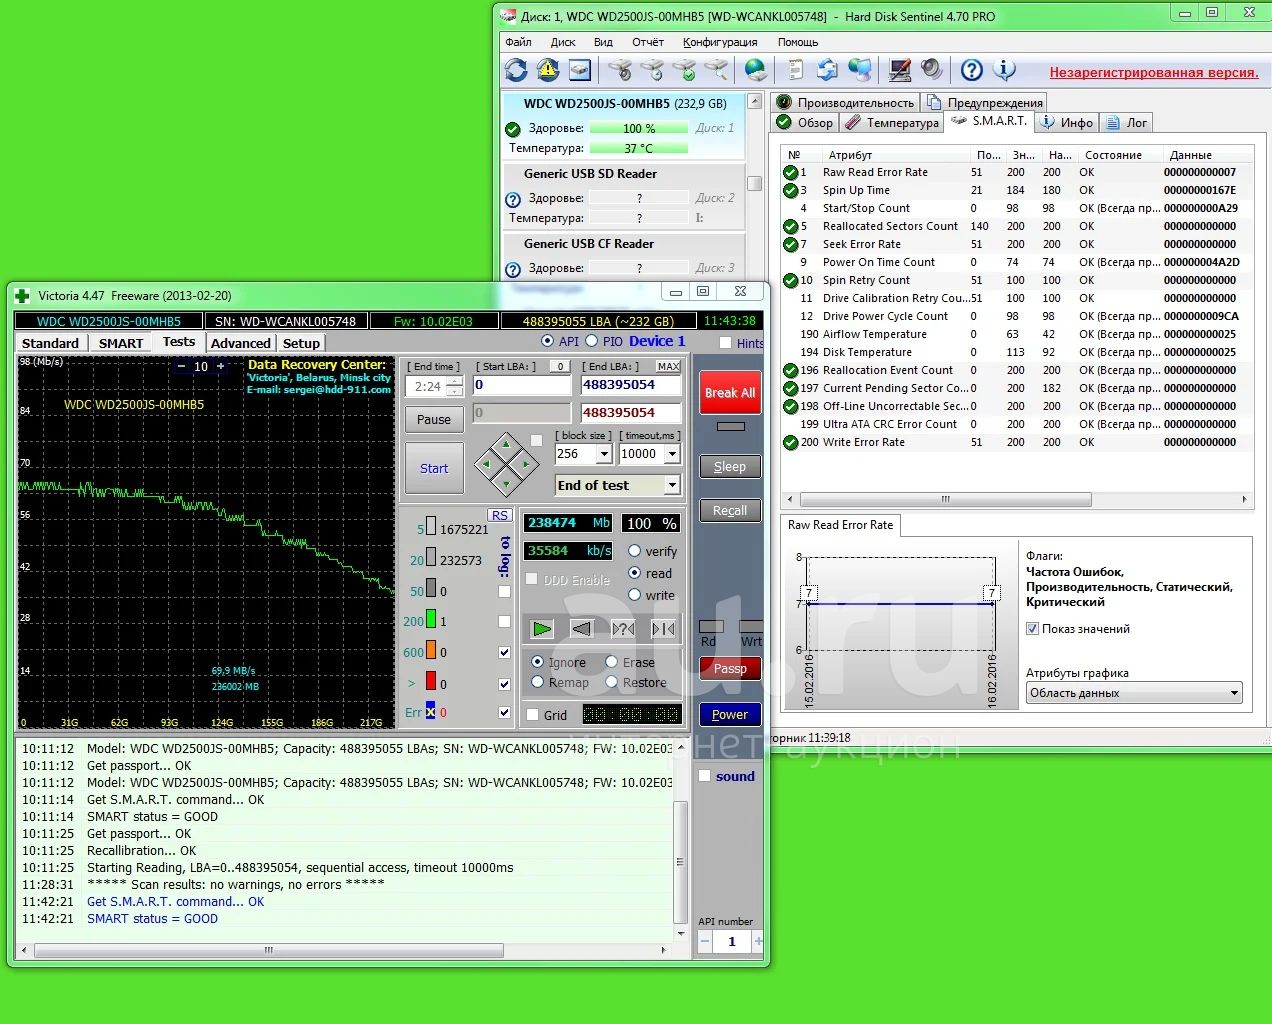Click the Start button in Victoria
1272x1024 pixels.
(x=434, y=468)
